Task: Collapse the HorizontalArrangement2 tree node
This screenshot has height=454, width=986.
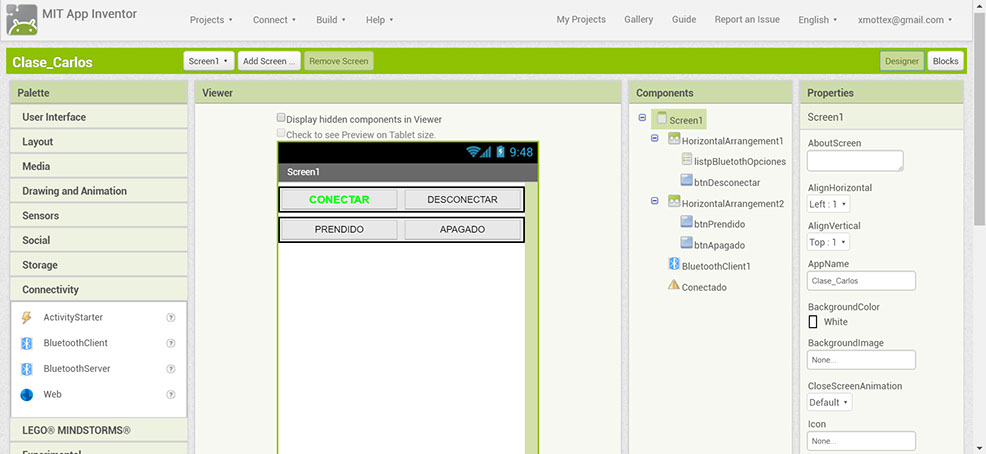Action: click(x=655, y=201)
